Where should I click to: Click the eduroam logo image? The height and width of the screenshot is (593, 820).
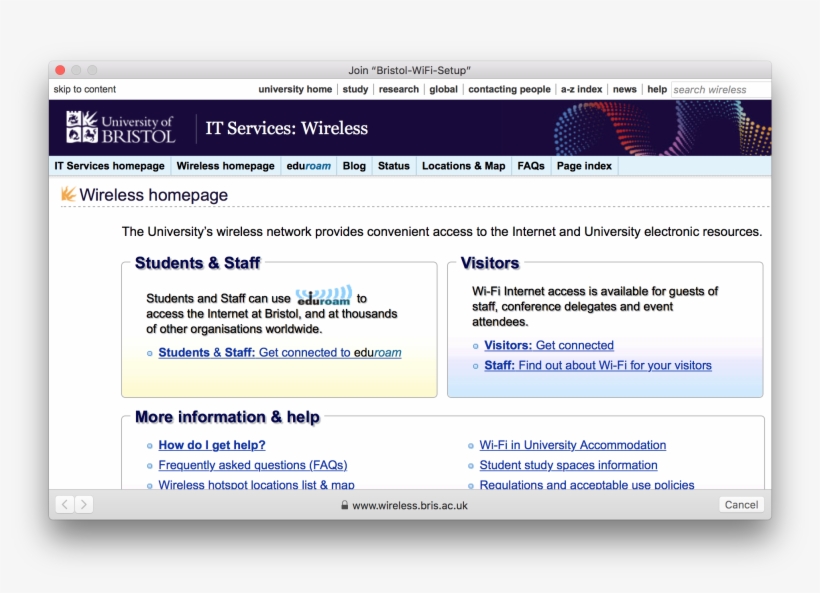point(325,294)
